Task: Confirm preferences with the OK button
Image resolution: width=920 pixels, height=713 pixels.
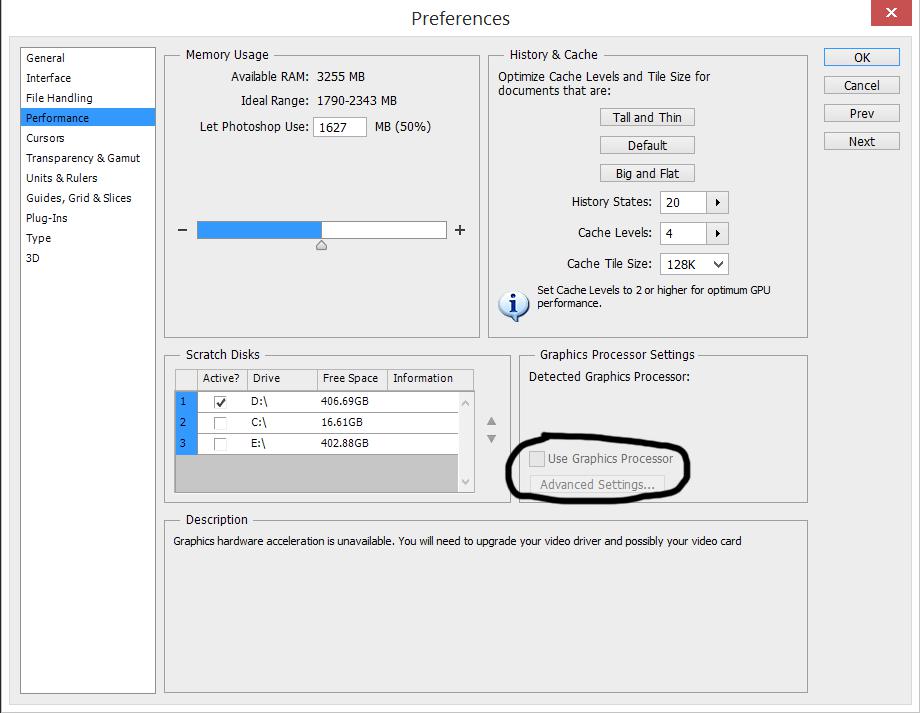Action: click(x=862, y=58)
